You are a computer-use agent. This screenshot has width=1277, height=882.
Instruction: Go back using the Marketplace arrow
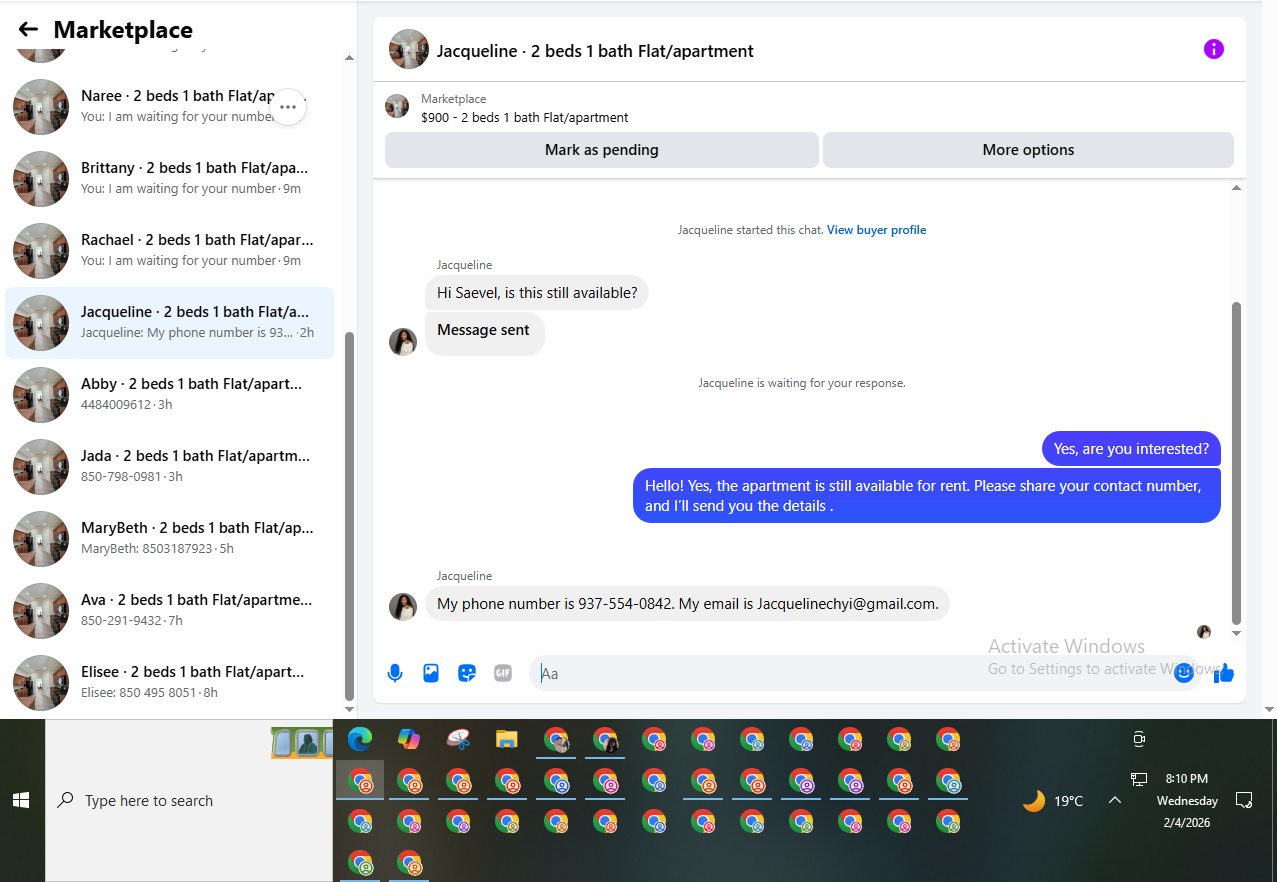tap(28, 30)
